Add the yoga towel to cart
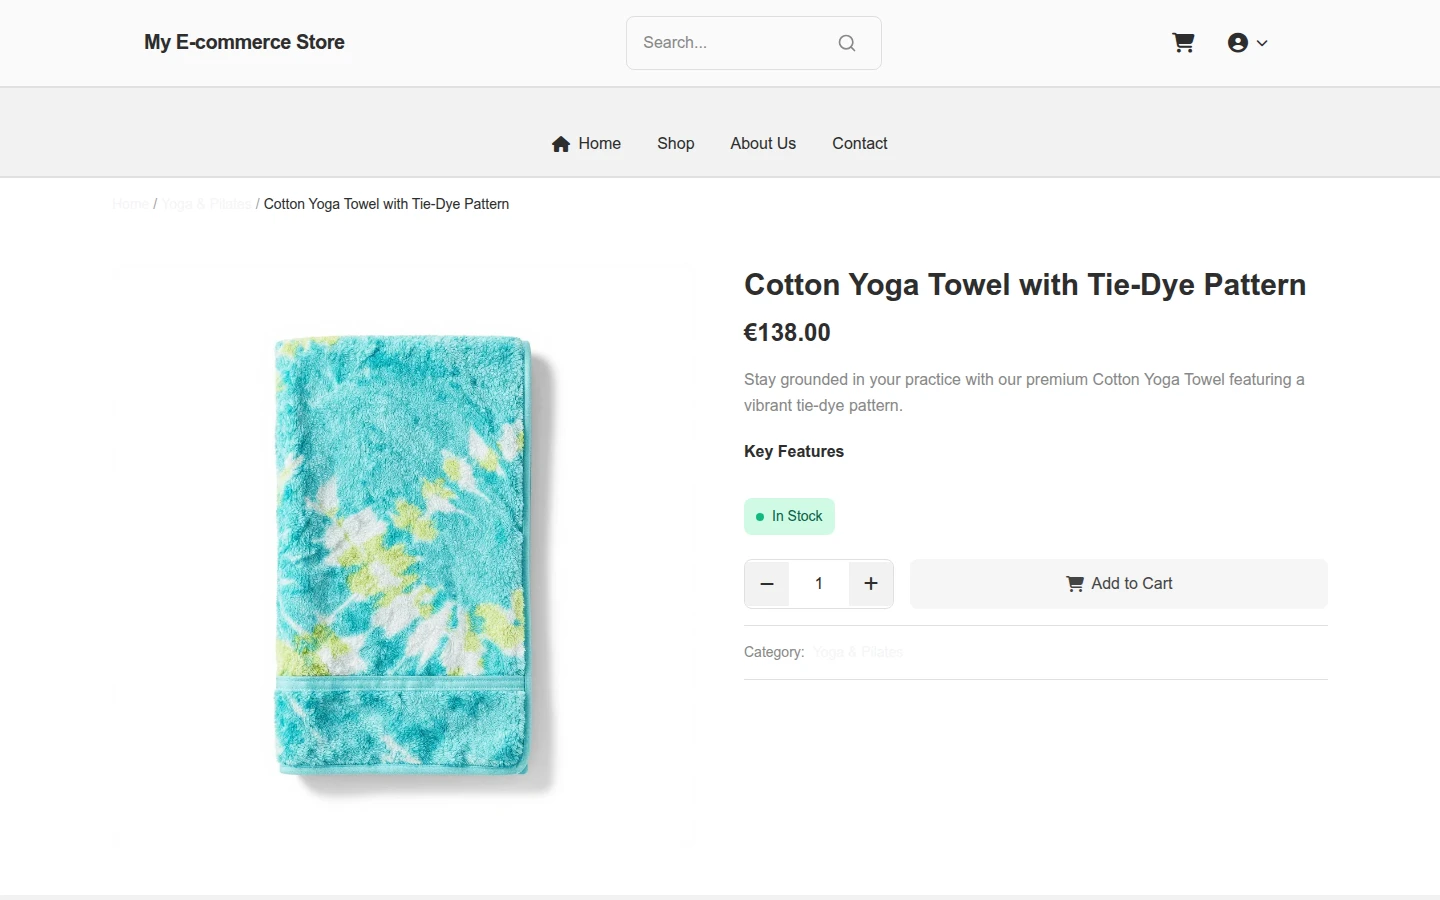 pyautogui.click(x=1119, y=584)
